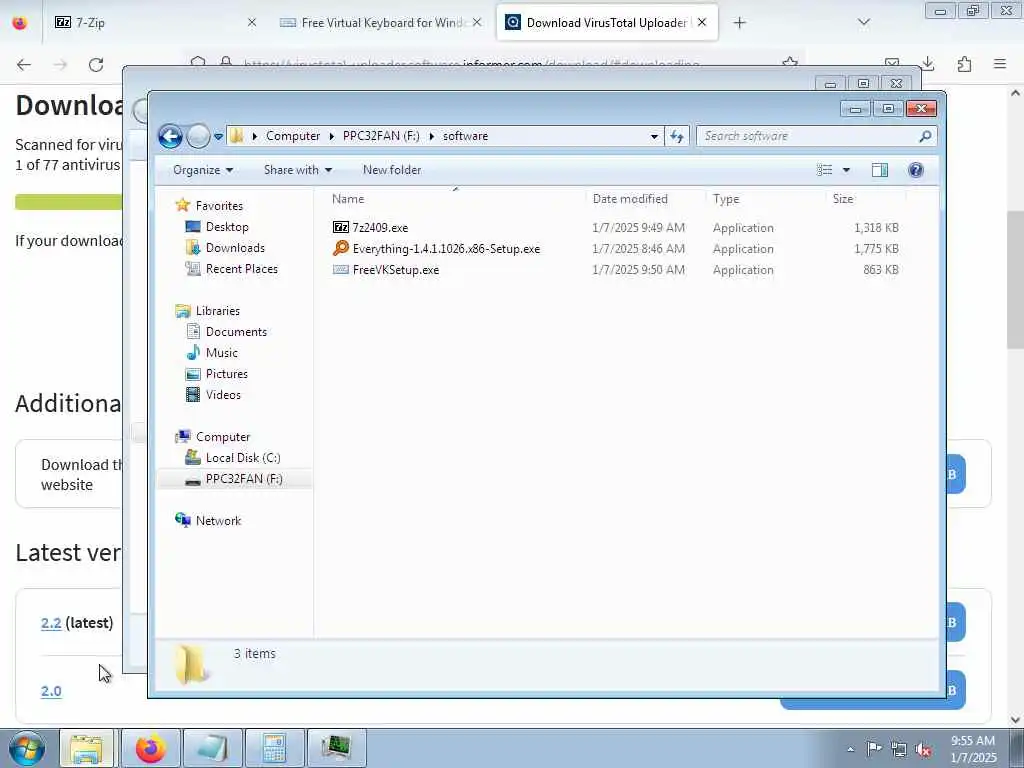Sort by Size column header
Image resolution: width=1024 pixels, height=768 pixels.
pos(866,199)
